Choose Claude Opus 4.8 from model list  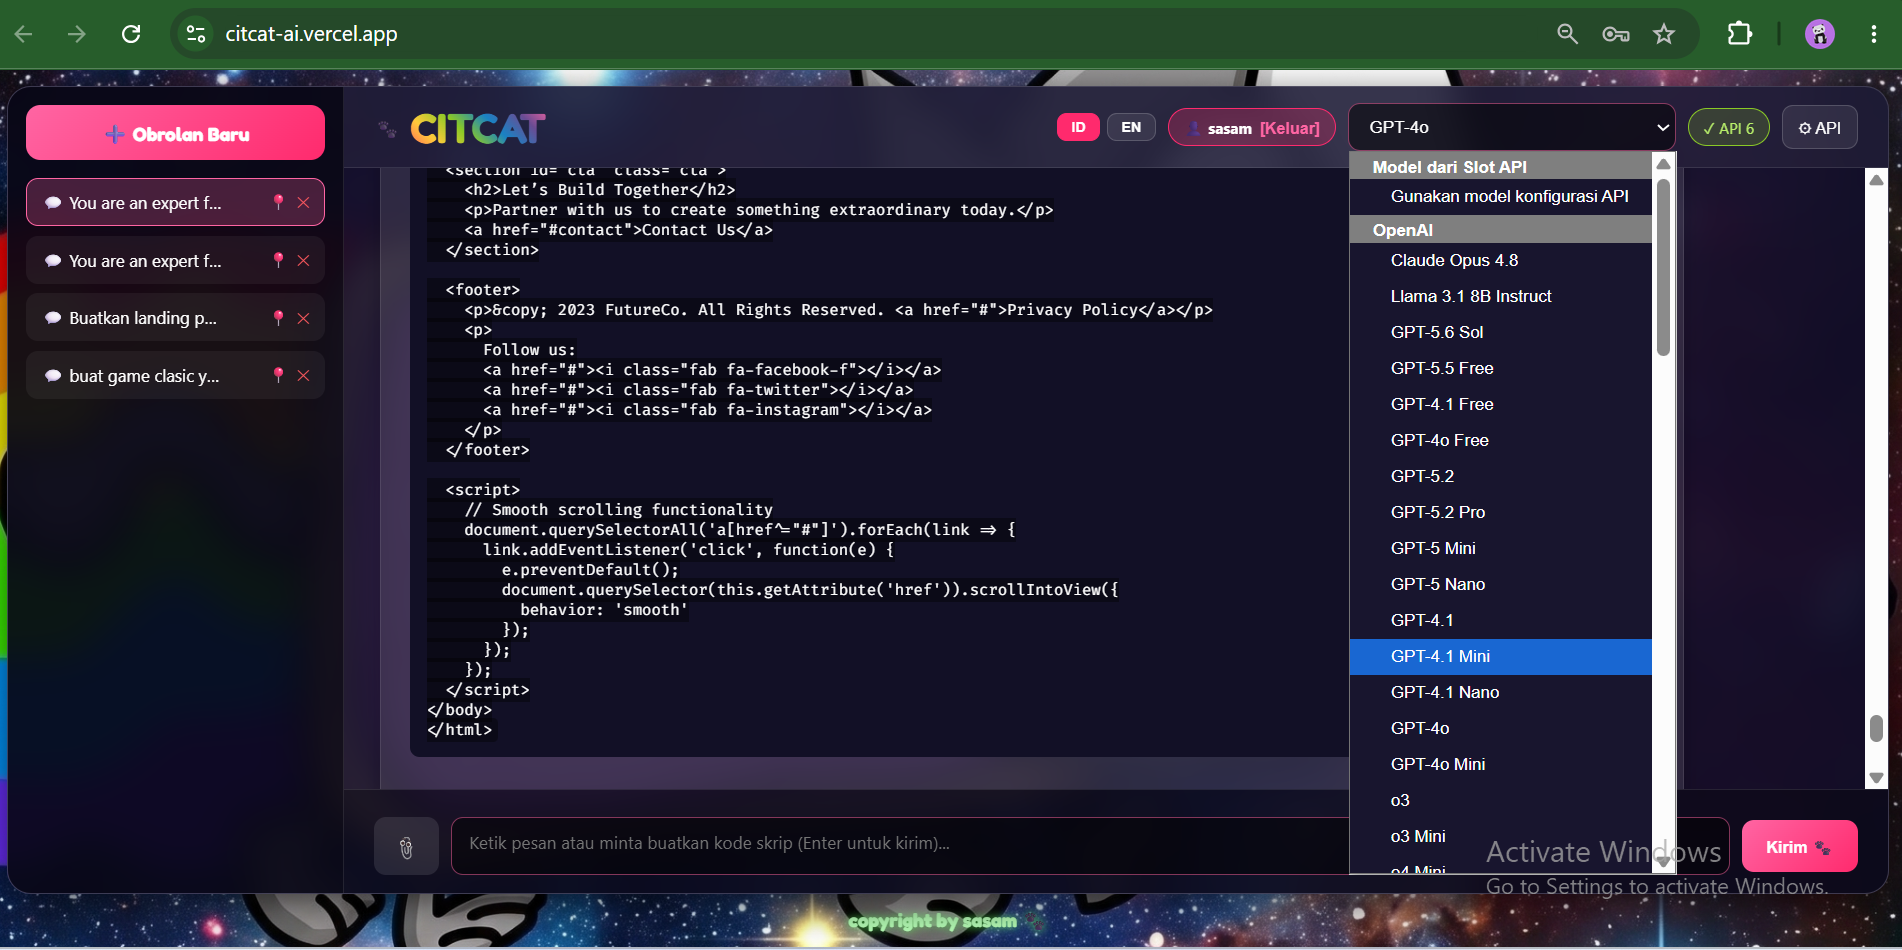click(x=1500, y=260)
